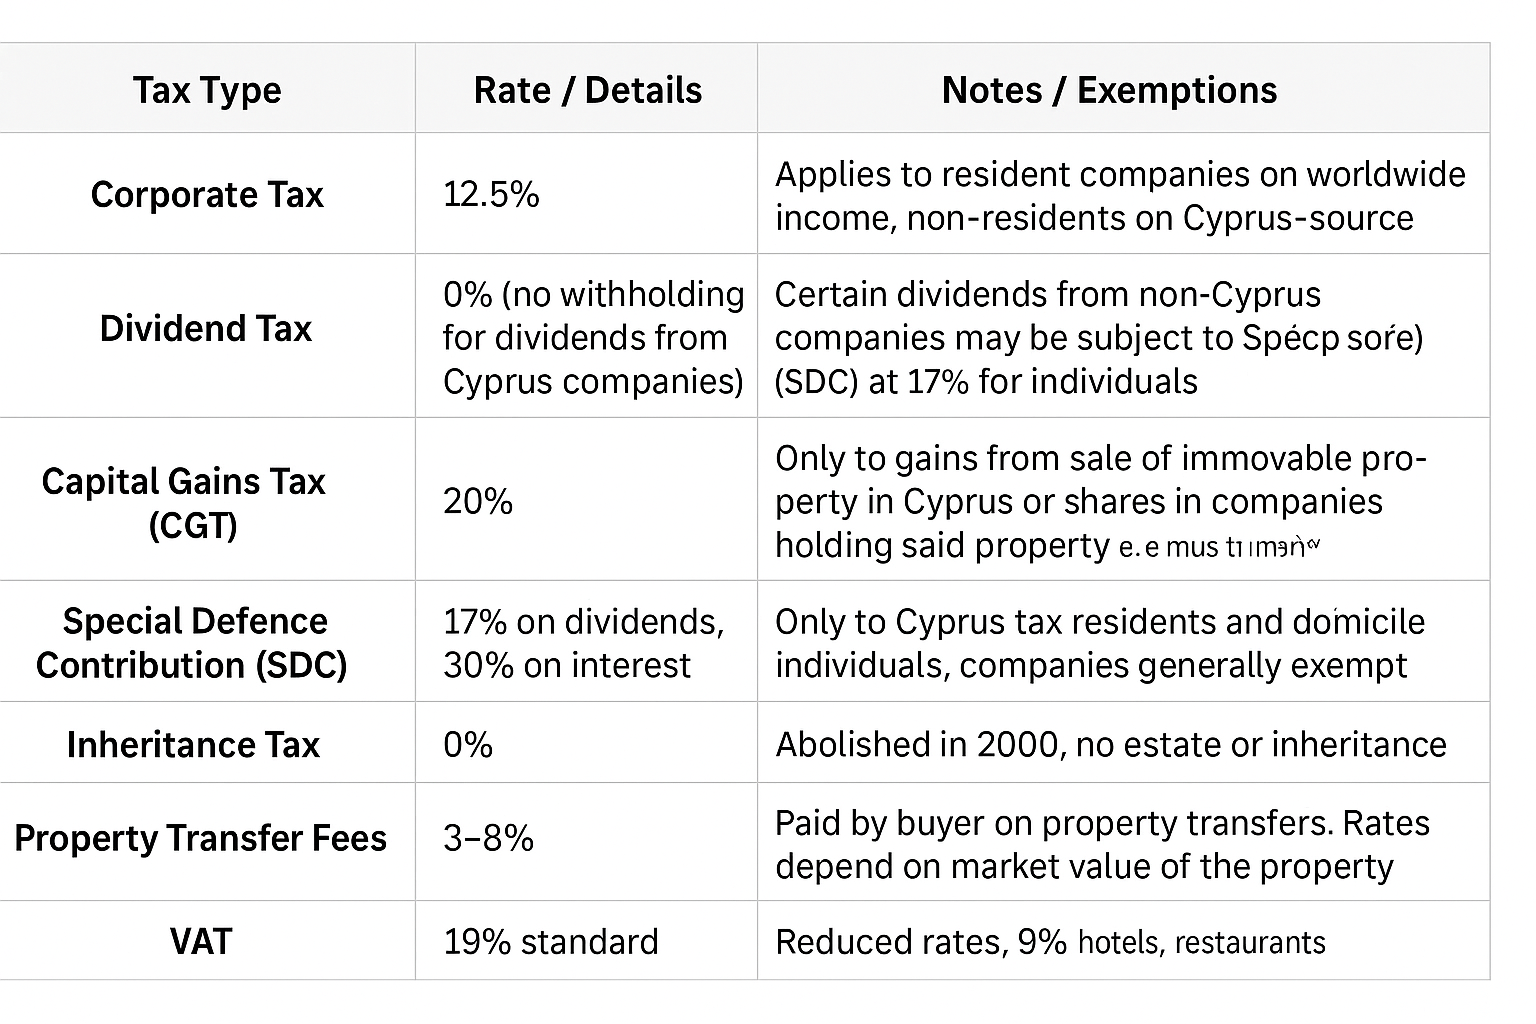Click the 19% standard VAT rate cell
1536x1024 pixels.
550,942
